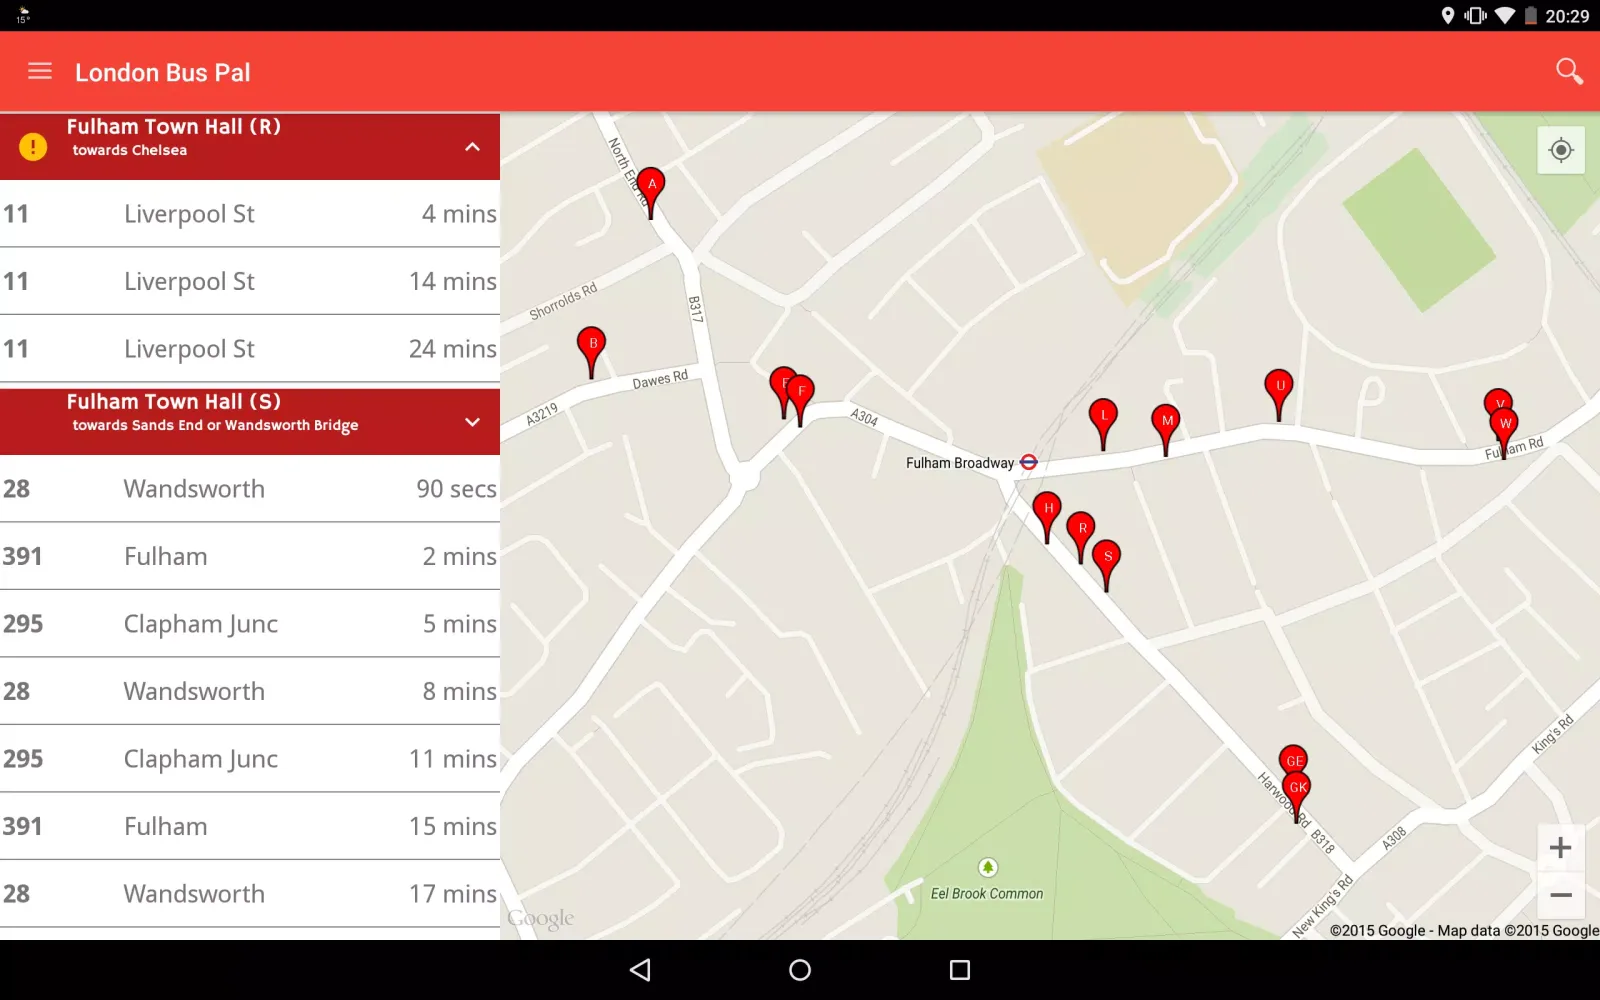Tap the location status bar icon

[1447, 15]
